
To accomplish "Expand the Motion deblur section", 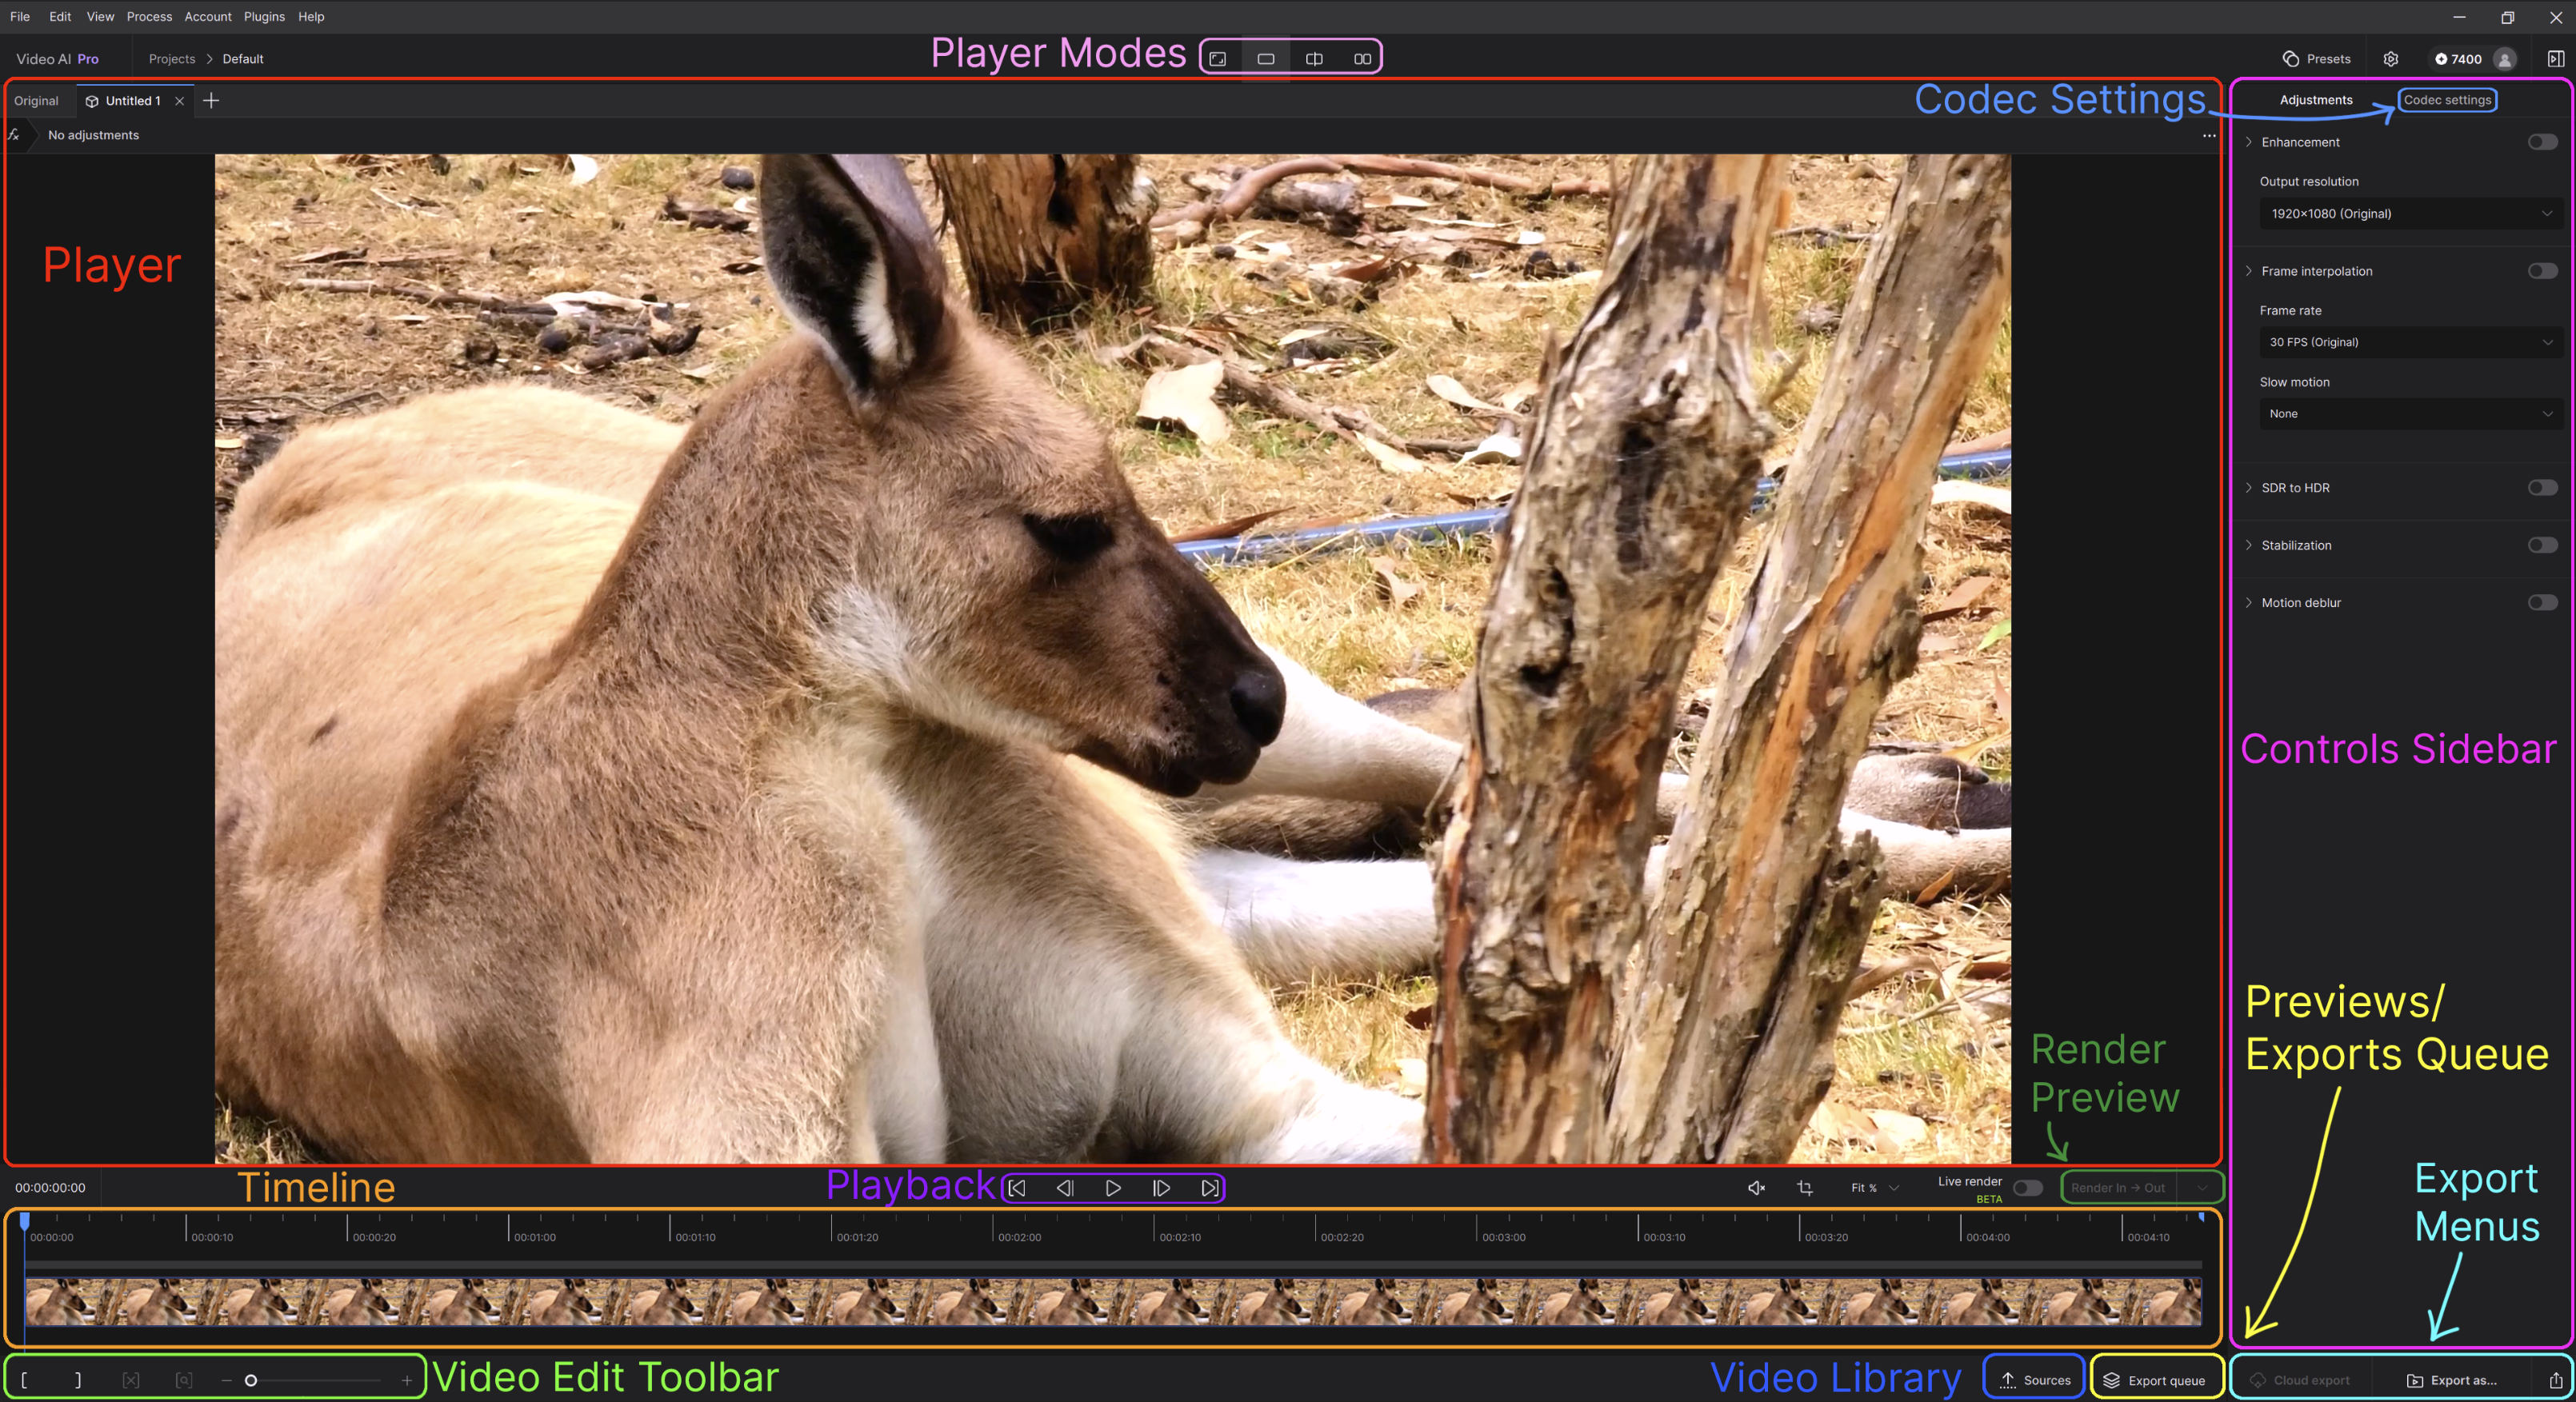I will [x=2249, y=603].
